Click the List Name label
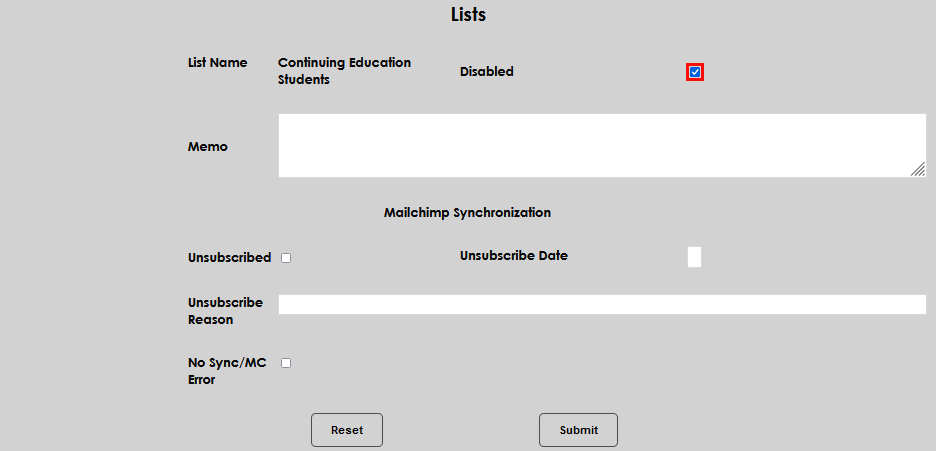Screen dimensions: 936x451 point(217,62)
